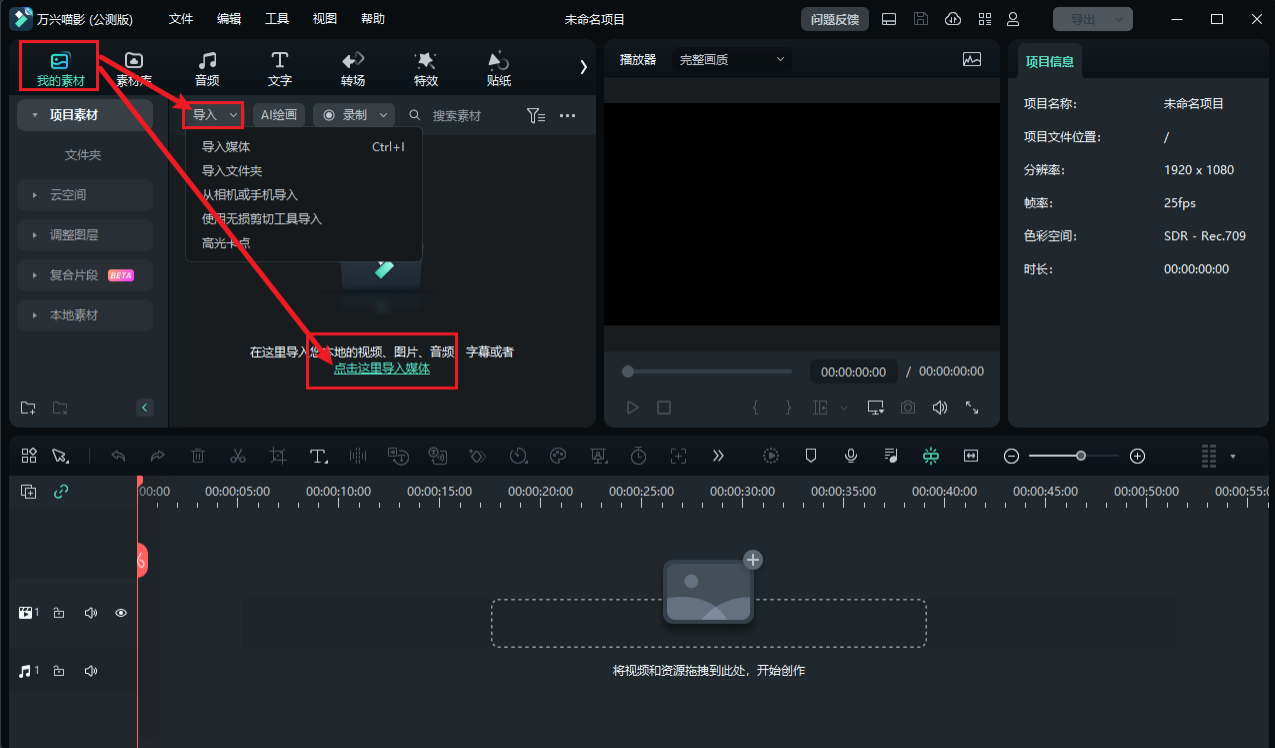Open the 转场 transitions tab
Image resolution: width=1275 pixels, height=748 pixels.
tap(353, 69)
